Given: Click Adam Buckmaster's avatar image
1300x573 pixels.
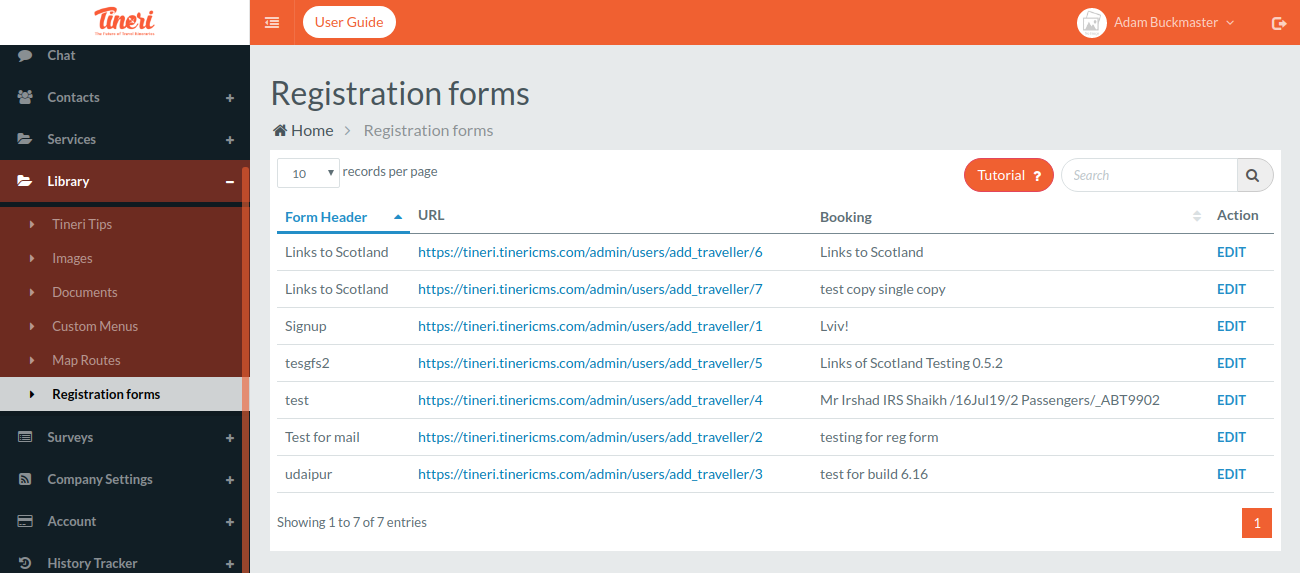Looking at the screenshot, I should (x=1092, y=23).
